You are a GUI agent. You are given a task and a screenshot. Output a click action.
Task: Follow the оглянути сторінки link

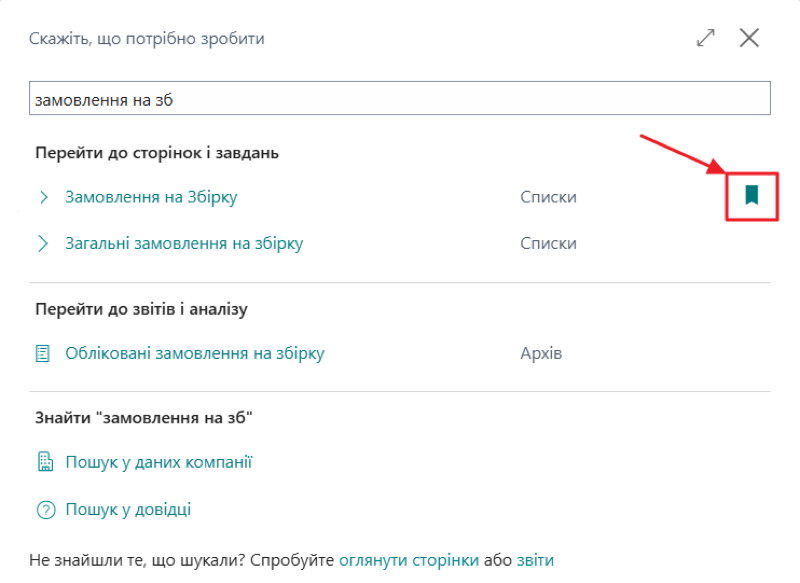click(x=409, y=560)
